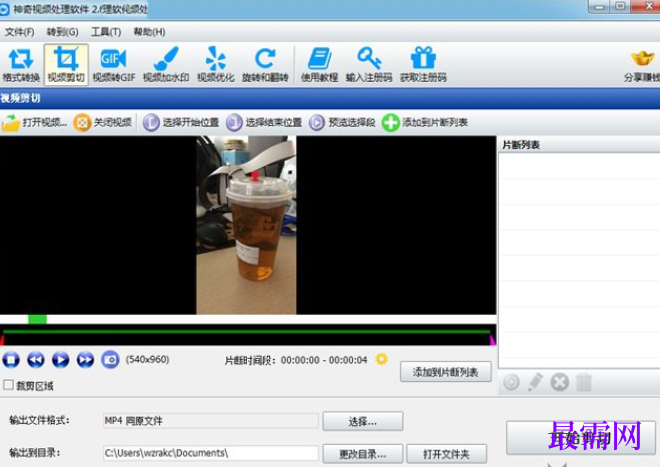Open the 旋转和翻转 rotate and flip tool

[265, 65]
